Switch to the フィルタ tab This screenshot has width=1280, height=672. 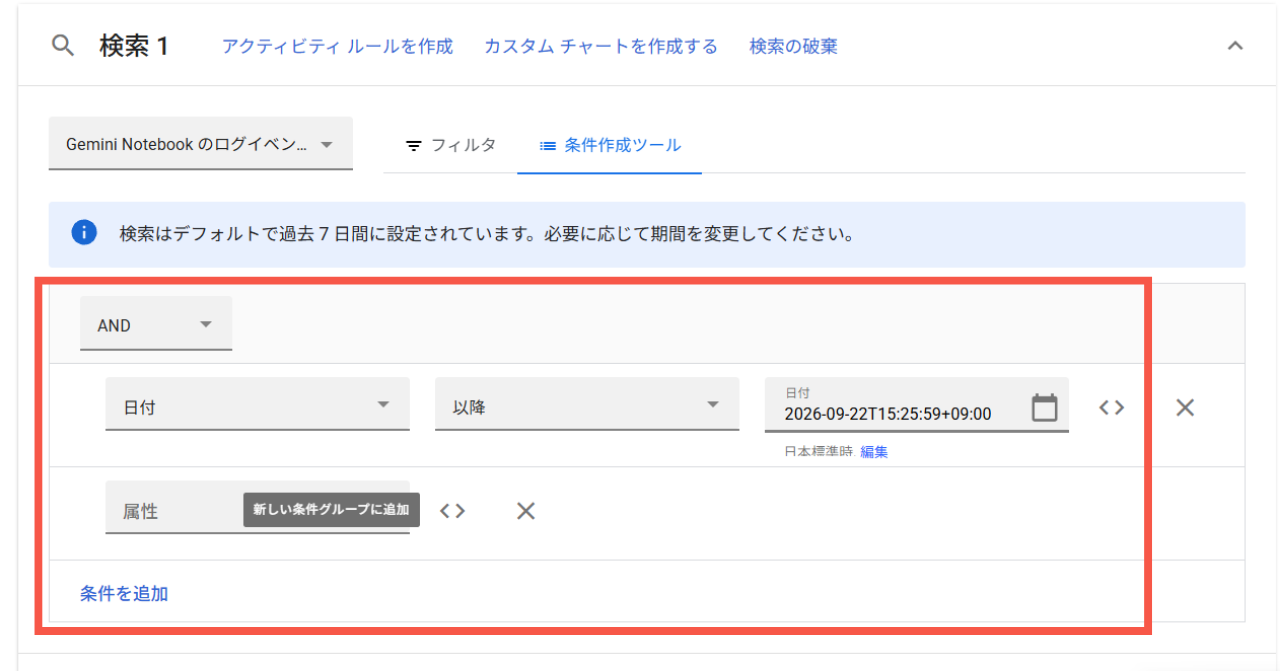(x=450, y=145)
